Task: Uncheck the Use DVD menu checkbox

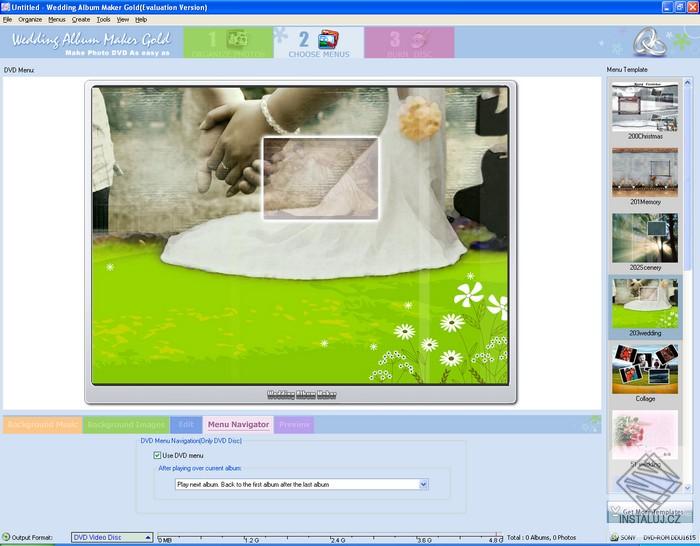Action: [157, 455]
